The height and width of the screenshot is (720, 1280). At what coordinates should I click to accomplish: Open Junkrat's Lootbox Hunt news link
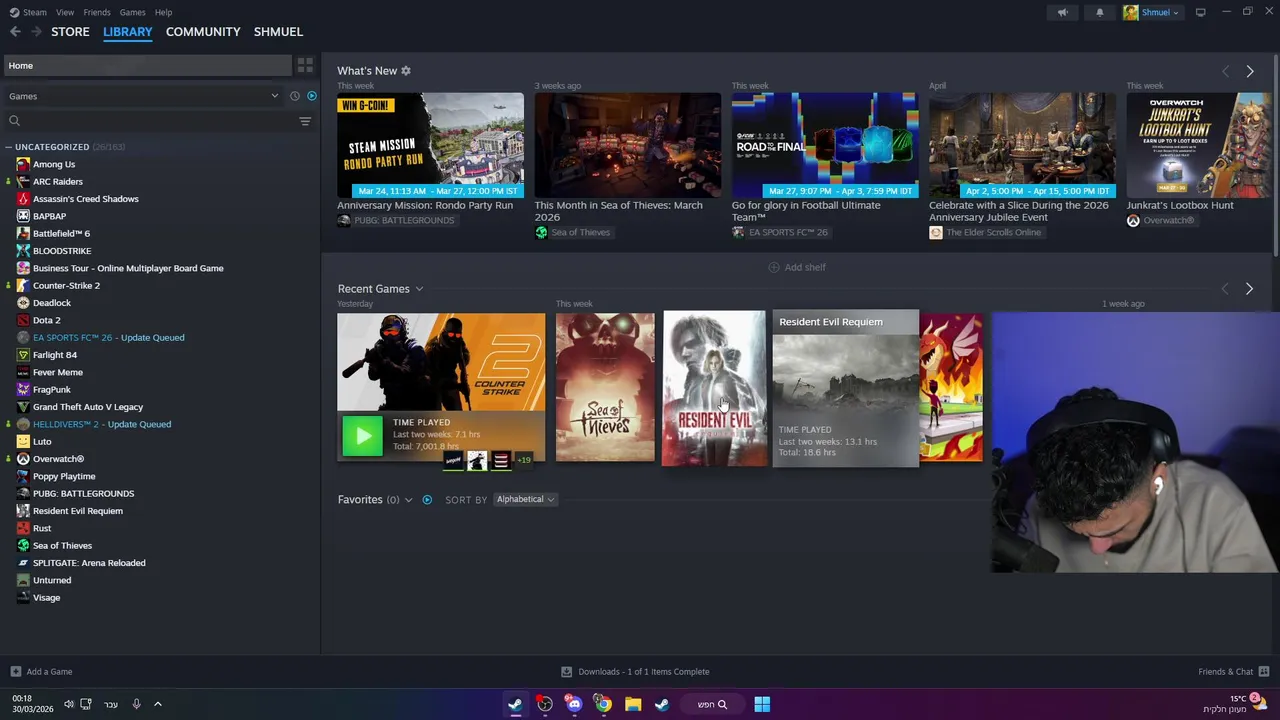pos(1179,205)
